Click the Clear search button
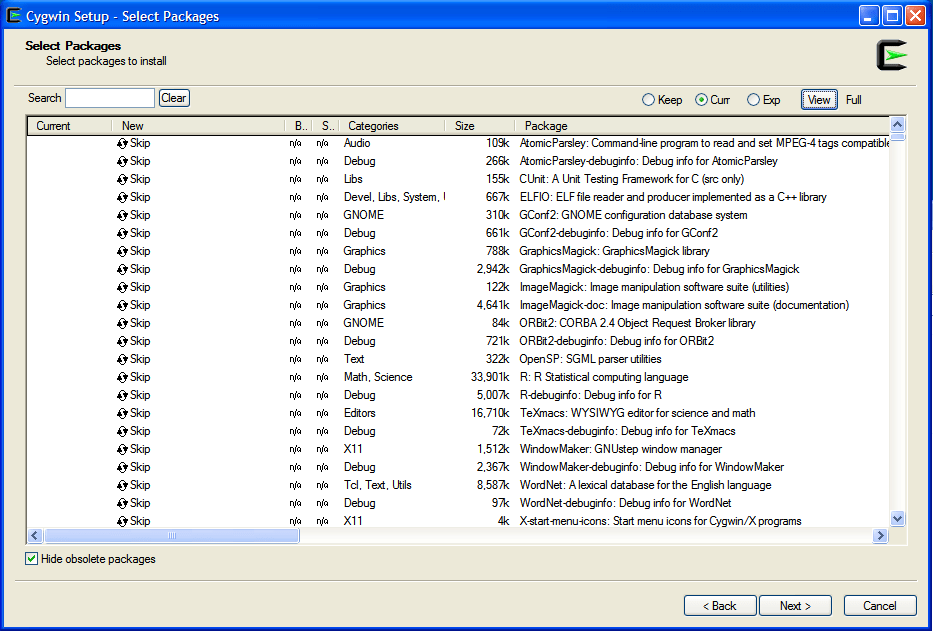The width and height of the screenshot is (933, 631). coord(174,98)
